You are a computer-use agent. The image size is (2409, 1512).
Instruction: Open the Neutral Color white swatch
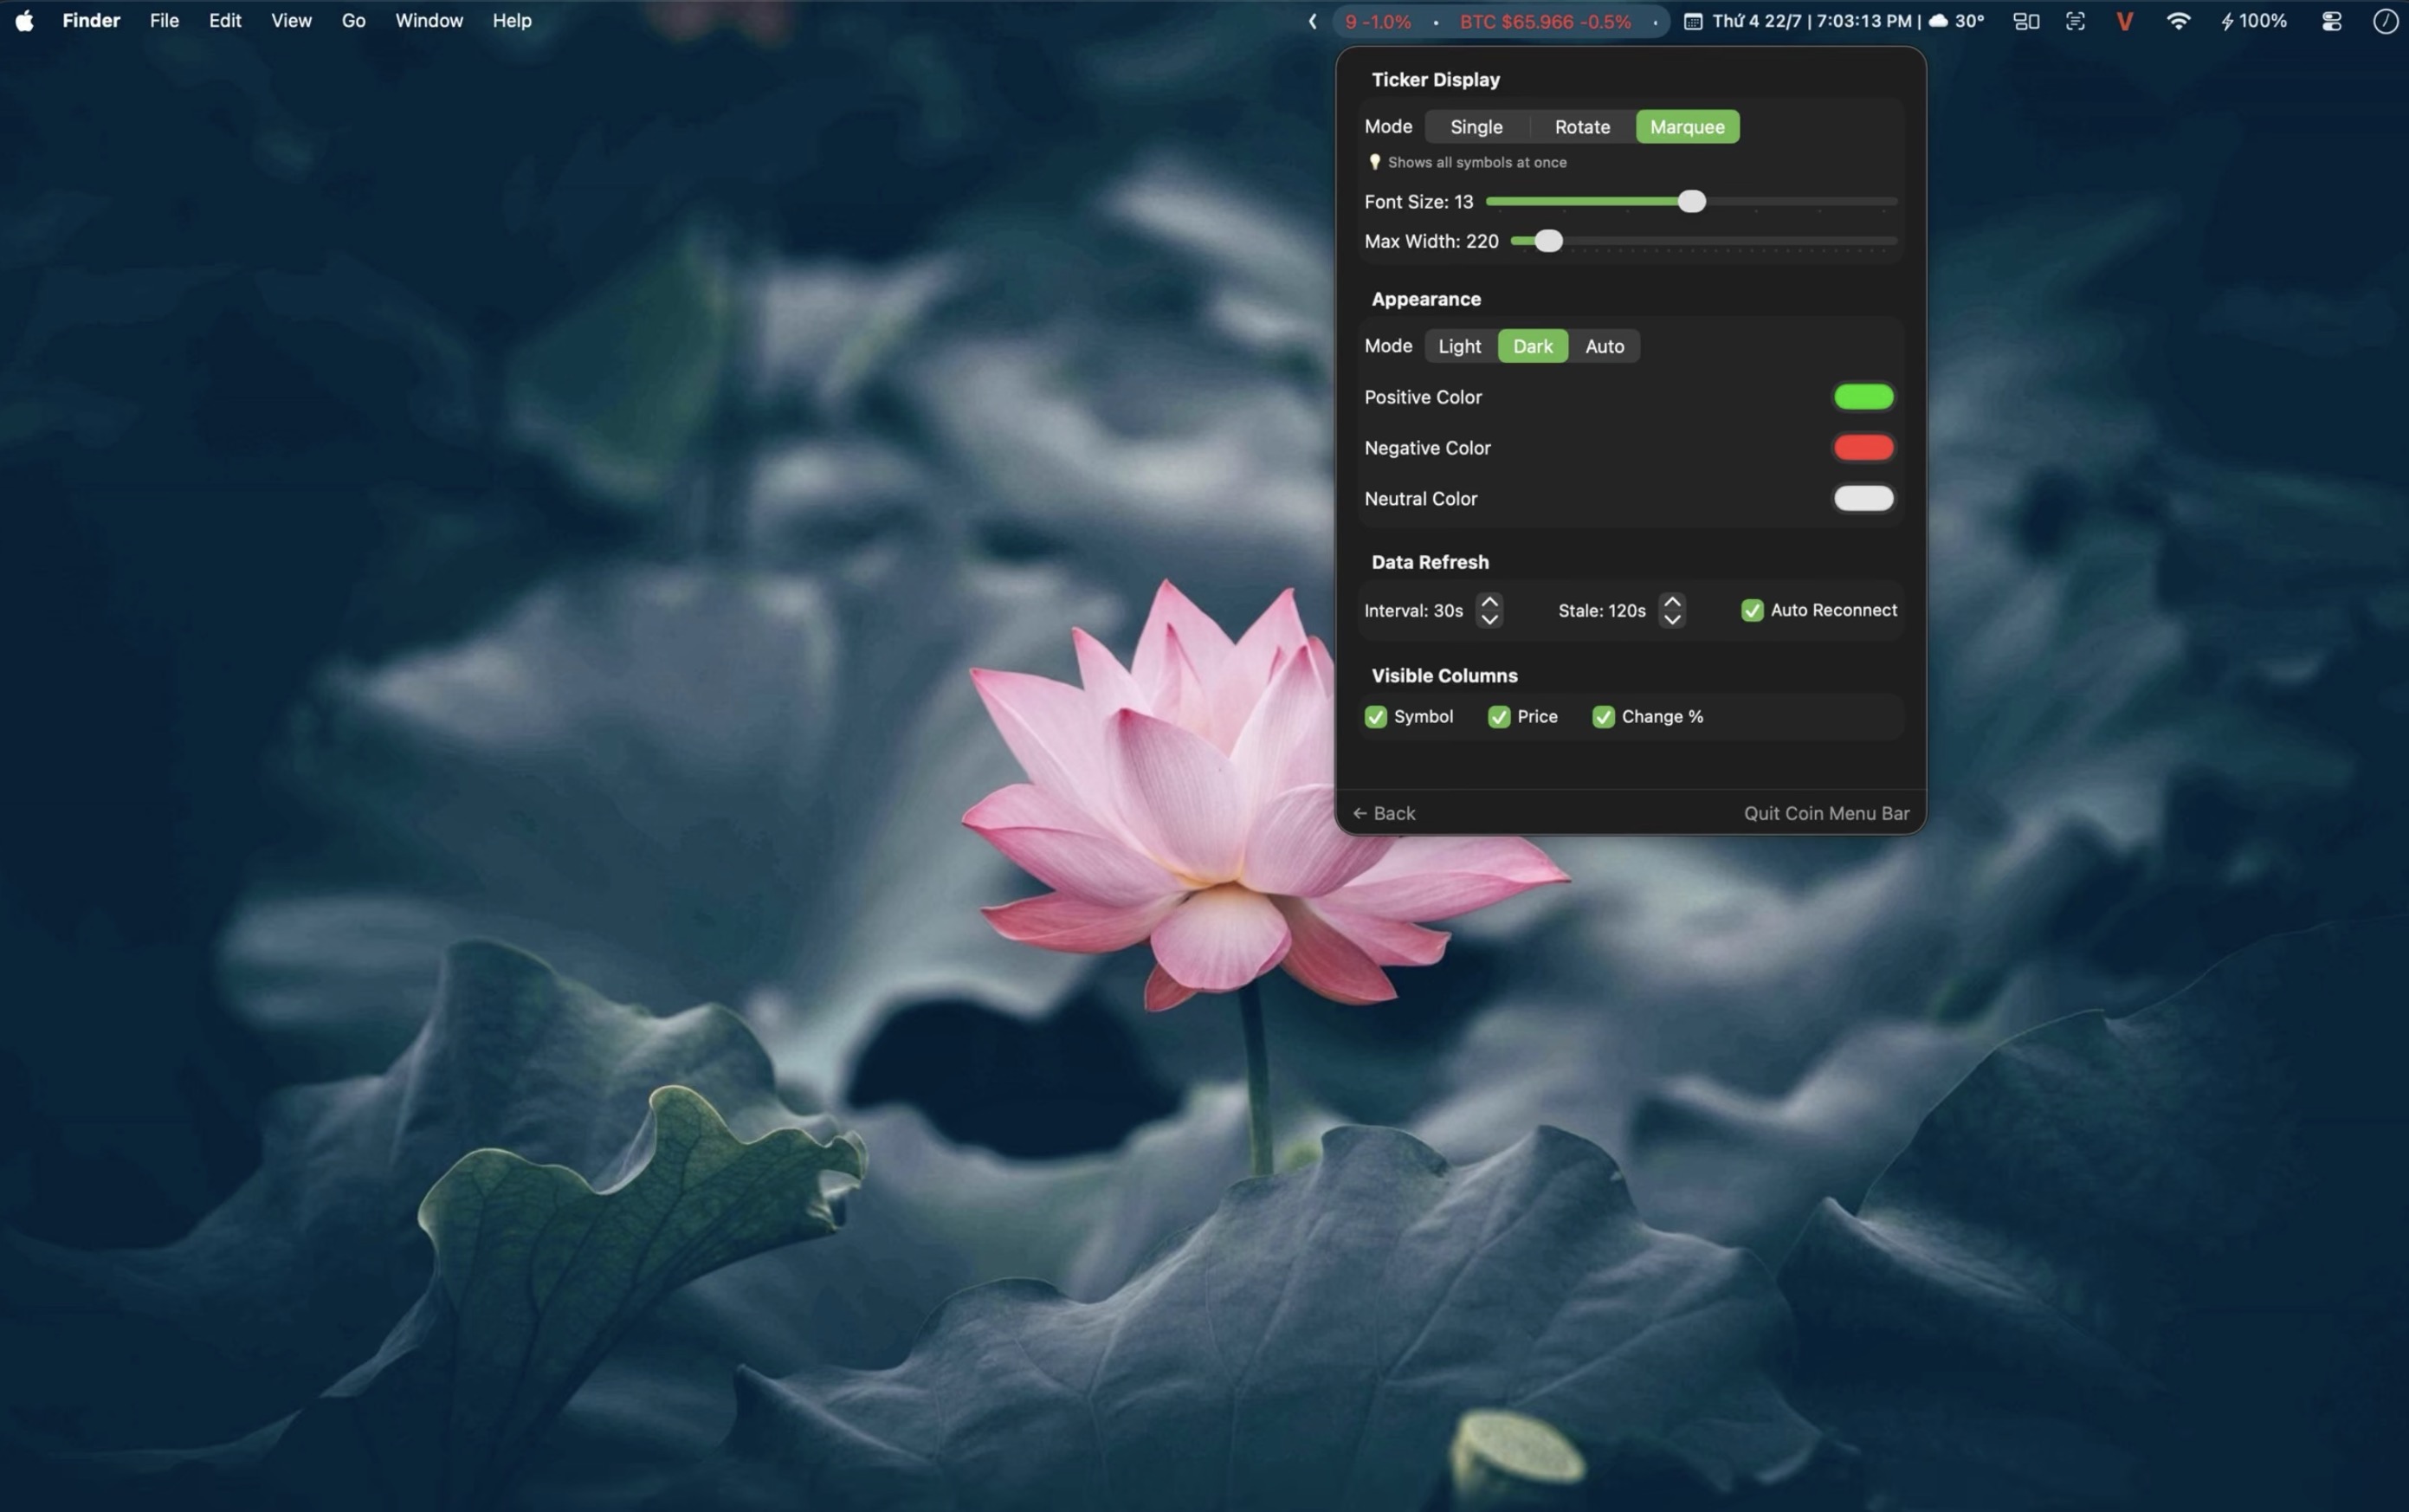(x=1863, y=498)
